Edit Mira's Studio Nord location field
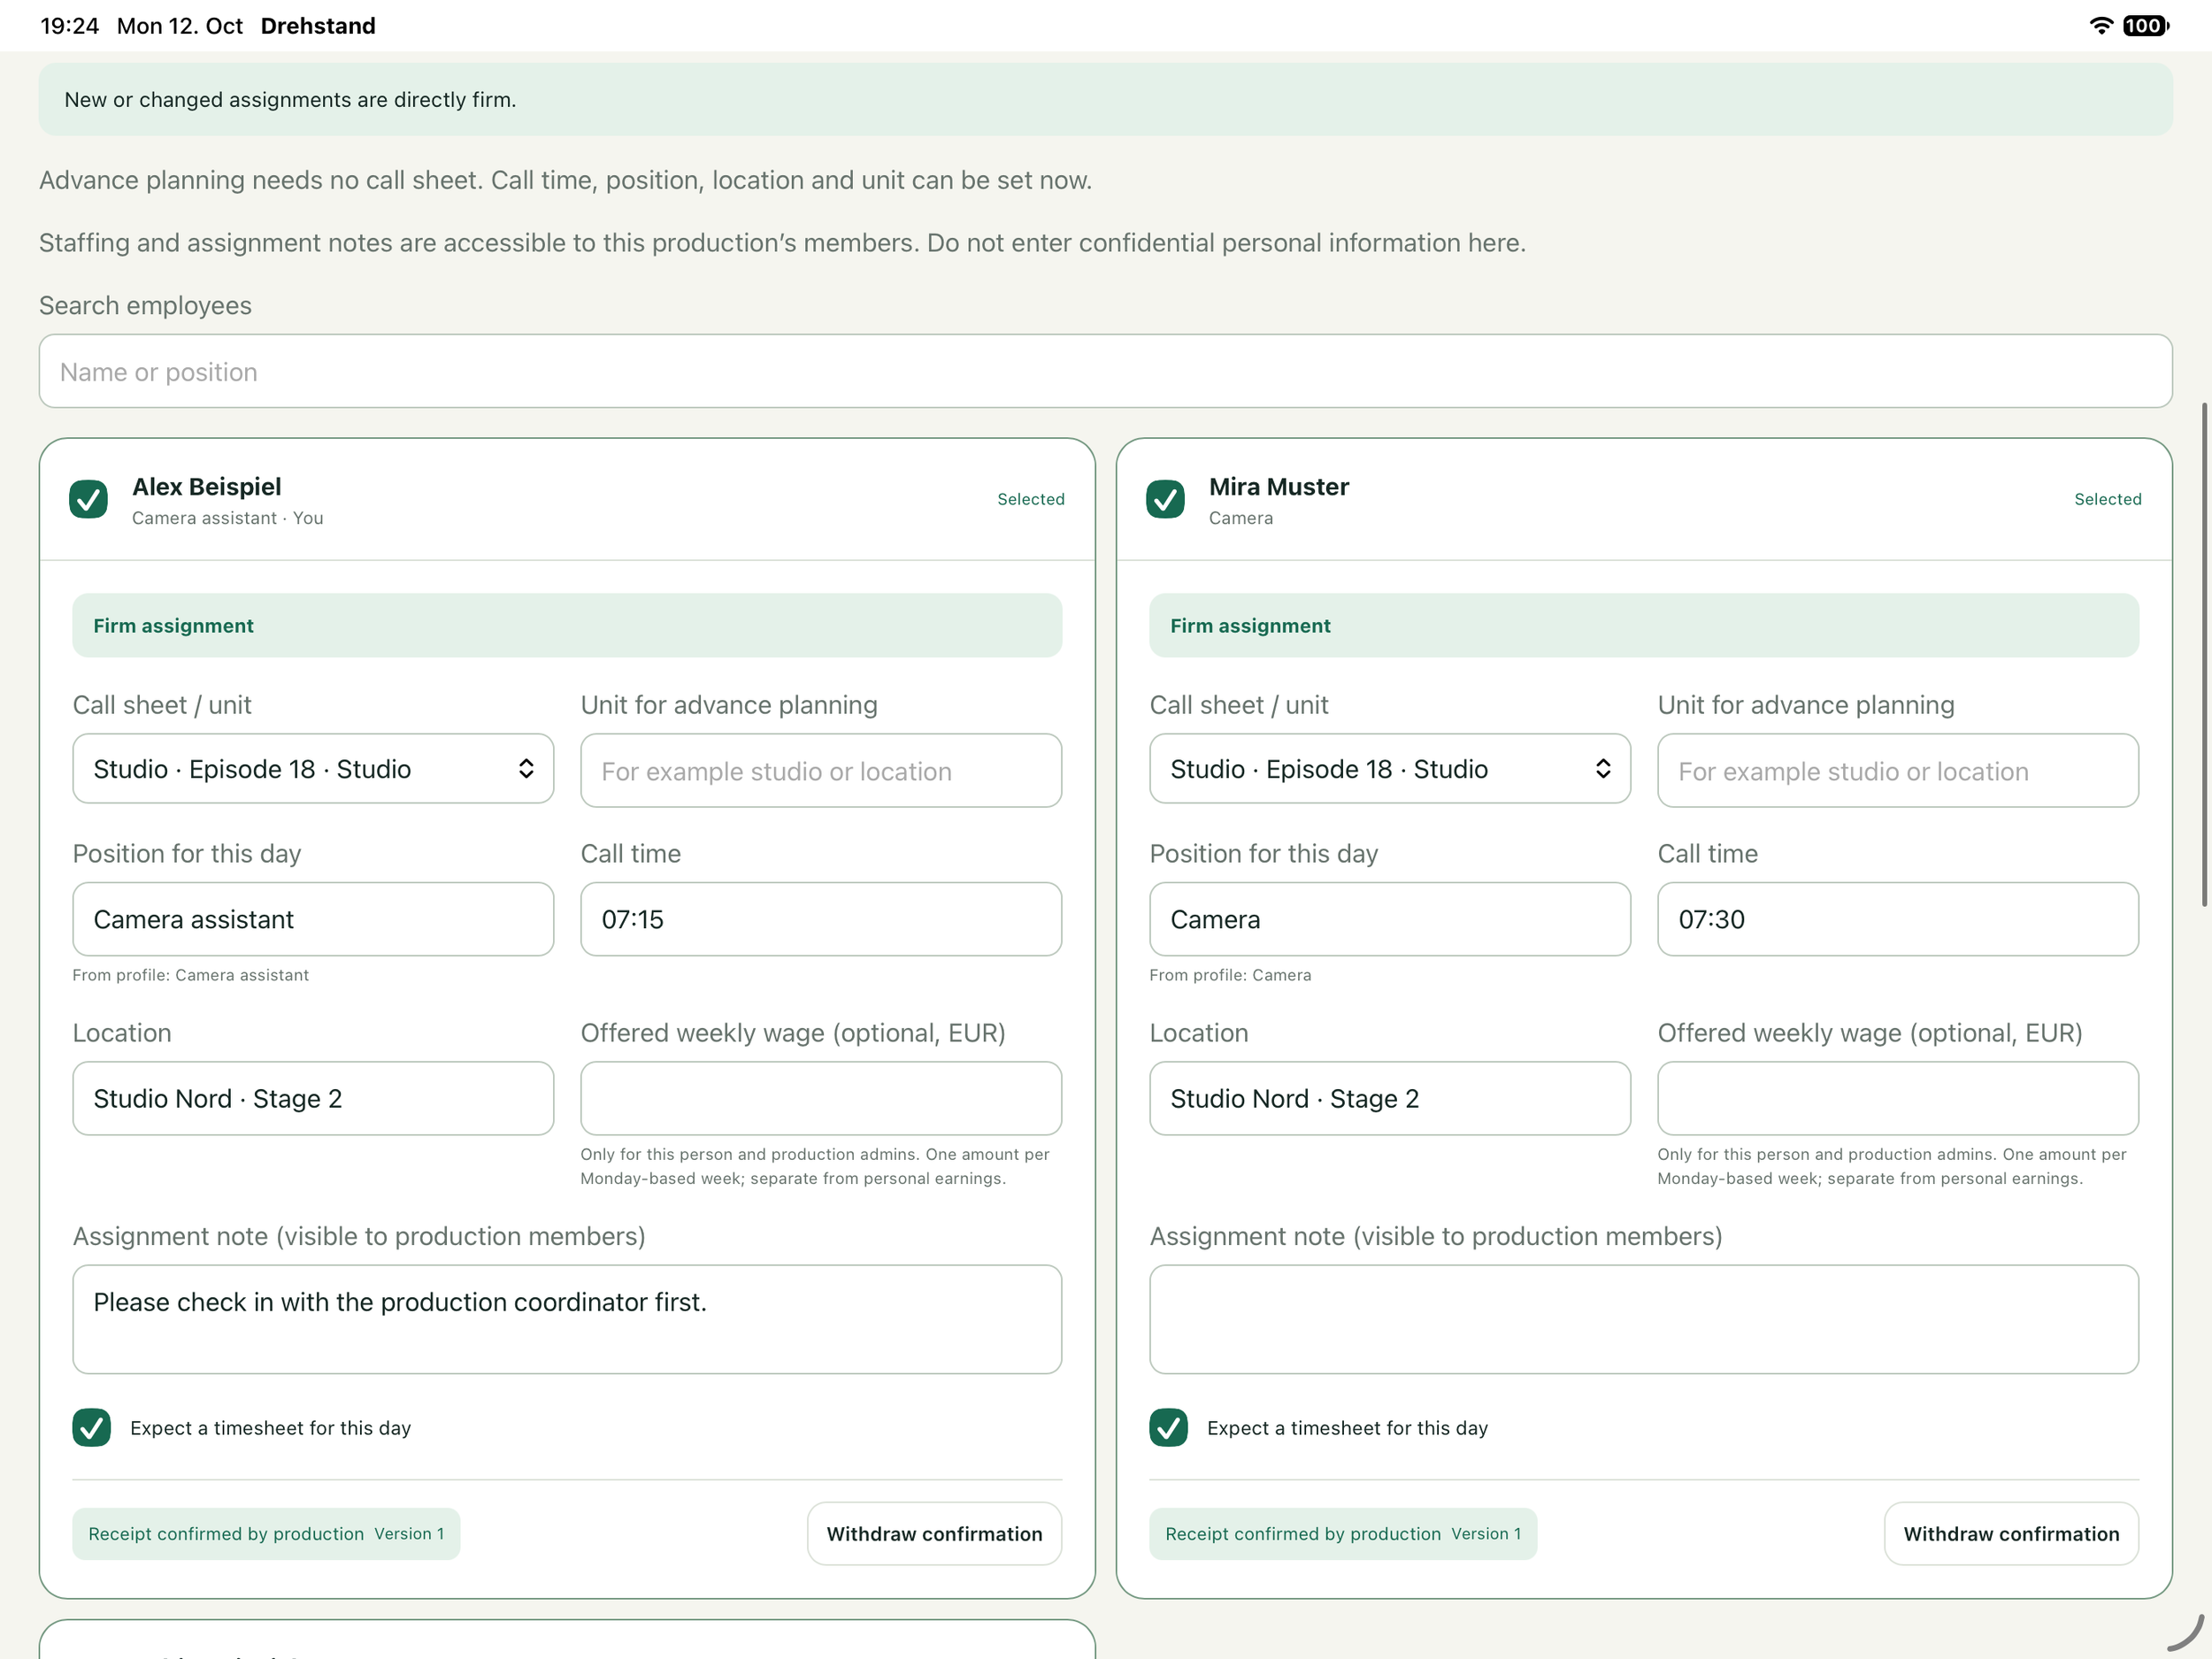Screen dimensions: 2212x1659 (x=1390, y=1098)
